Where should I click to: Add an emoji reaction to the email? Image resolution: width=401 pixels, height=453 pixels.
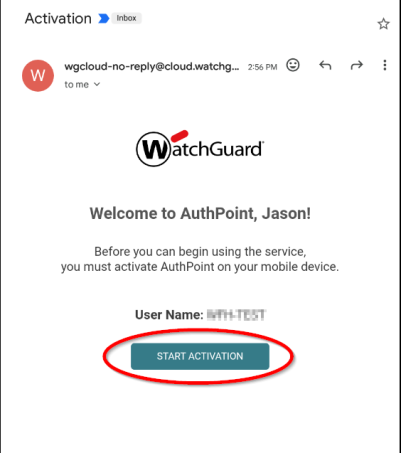293,65
